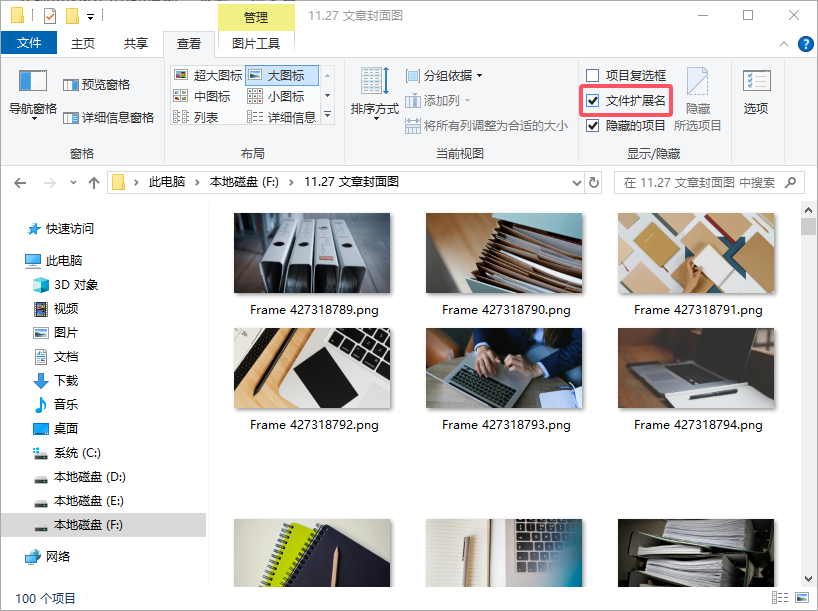The image size is (818, 611).
Task: Click the Help question mark button
Action: coord(805,43)
